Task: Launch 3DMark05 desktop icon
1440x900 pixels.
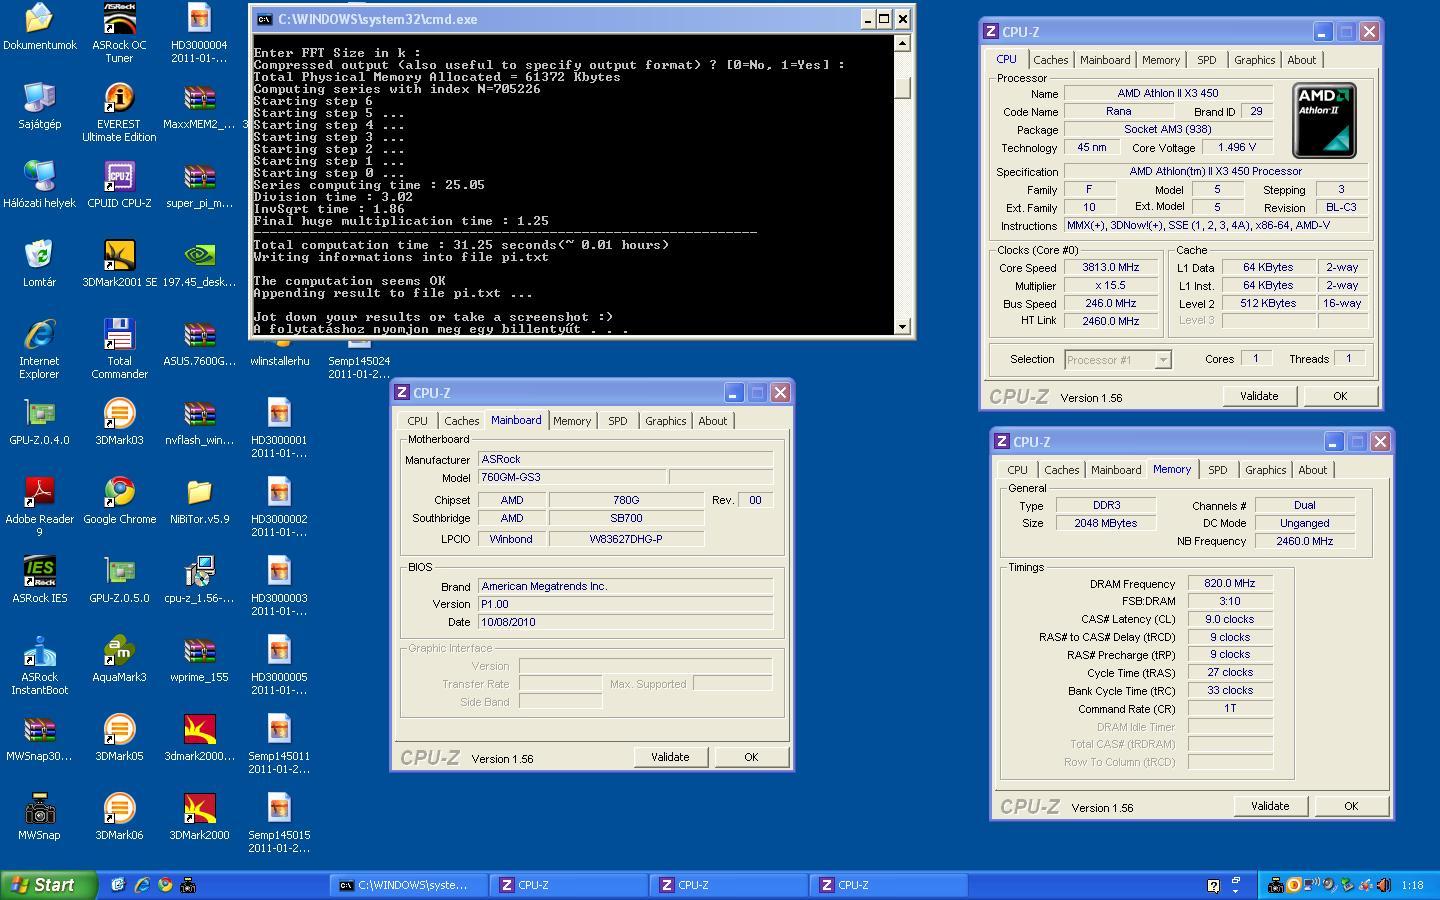Action: 119,737
